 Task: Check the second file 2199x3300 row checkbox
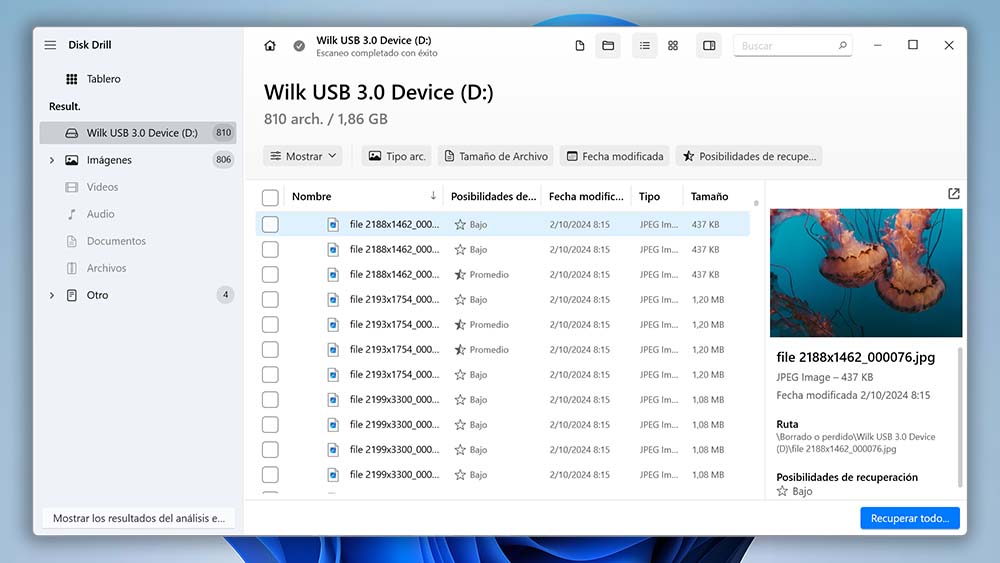point(270,425)
